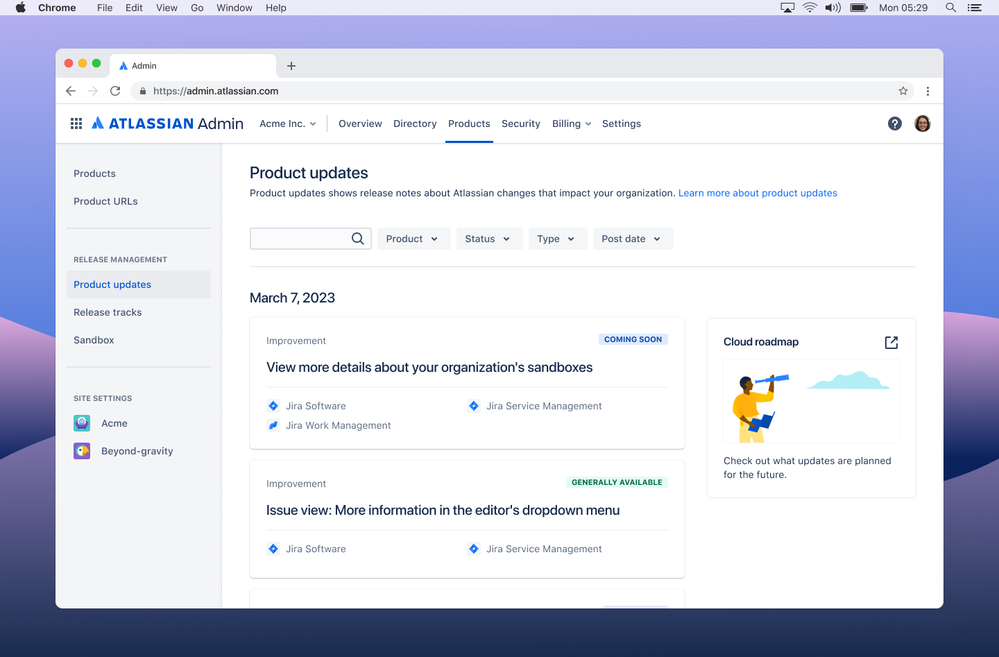The image size is (999, 657).
Task: Open Products in the sidebar
Action: (94, 173)
